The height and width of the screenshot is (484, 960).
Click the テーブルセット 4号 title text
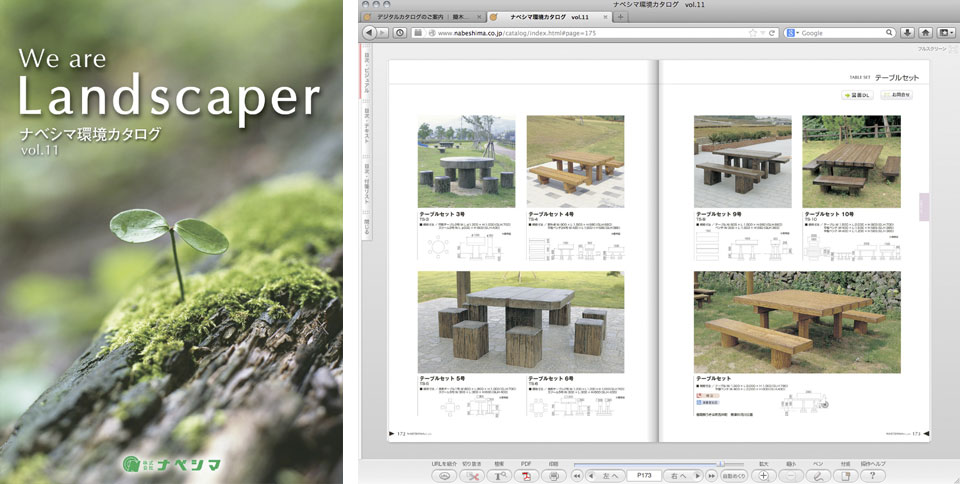tap(551, 215)
